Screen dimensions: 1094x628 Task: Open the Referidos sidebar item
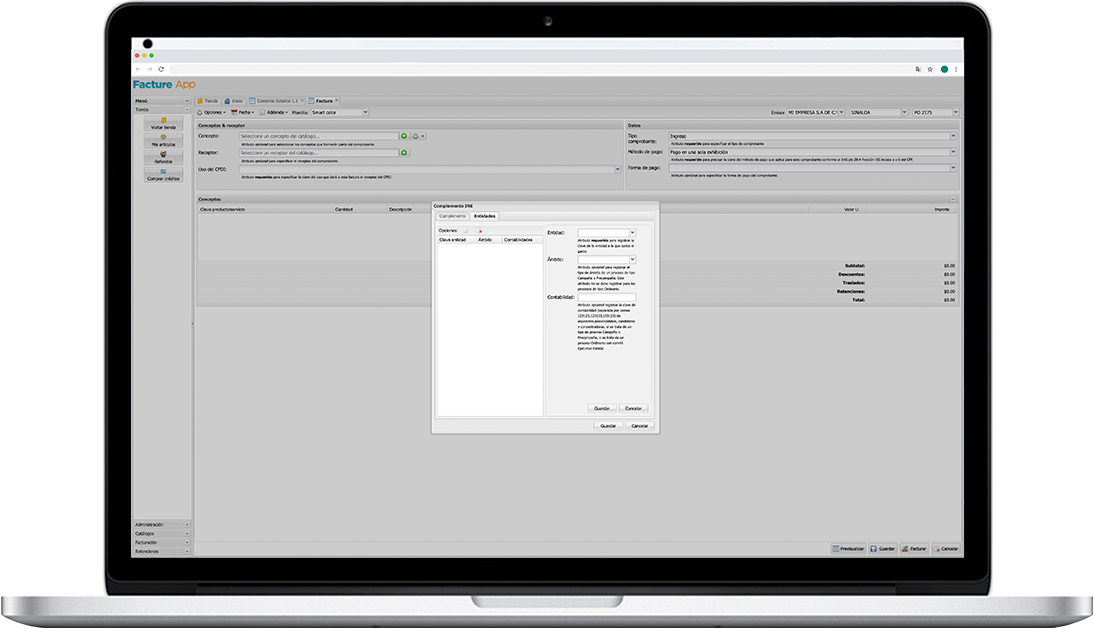[x=163, y=157]
